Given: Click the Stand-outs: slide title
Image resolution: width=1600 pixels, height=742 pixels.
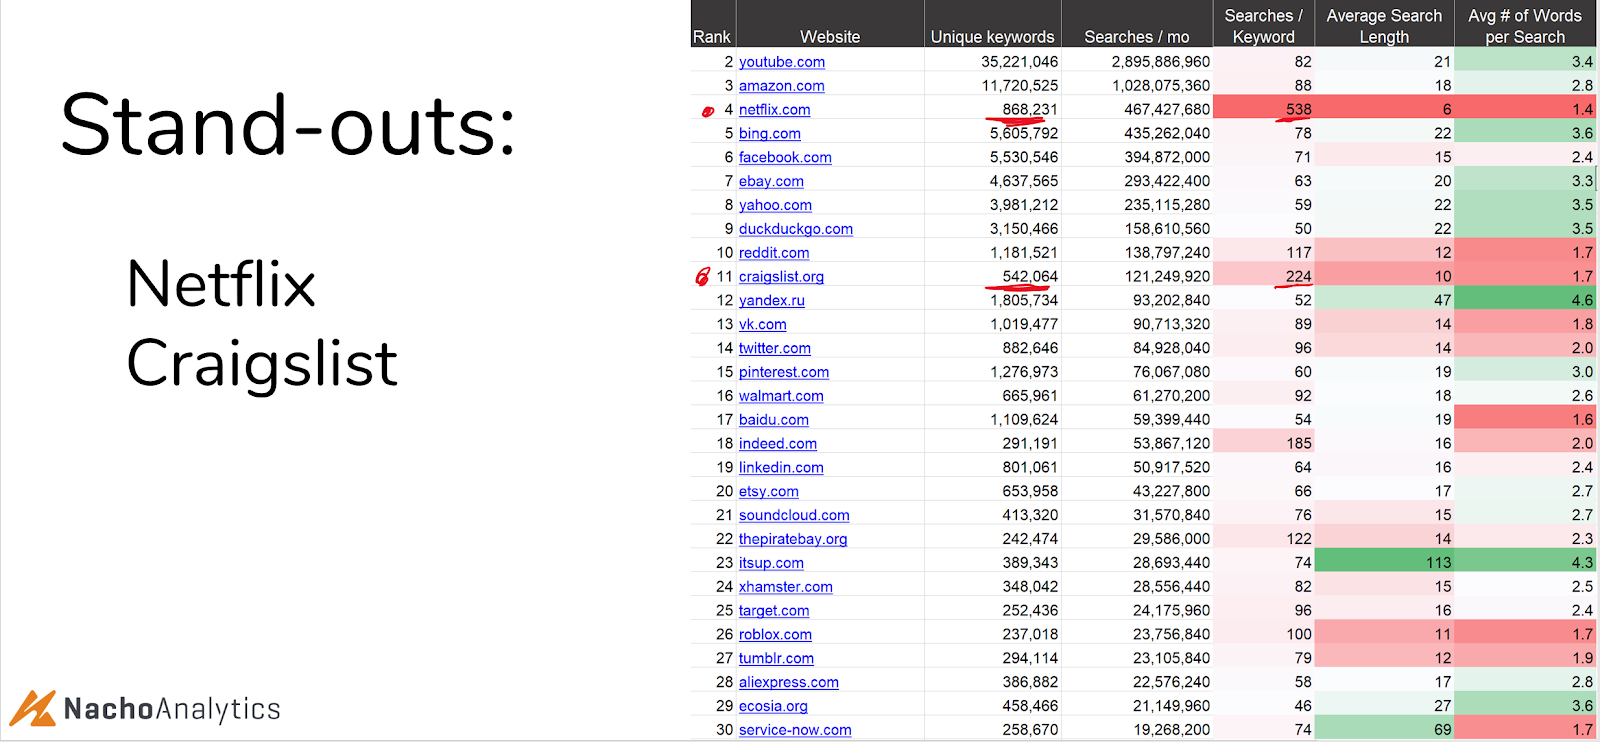Looking at the screenshot, I should point(288,126).
